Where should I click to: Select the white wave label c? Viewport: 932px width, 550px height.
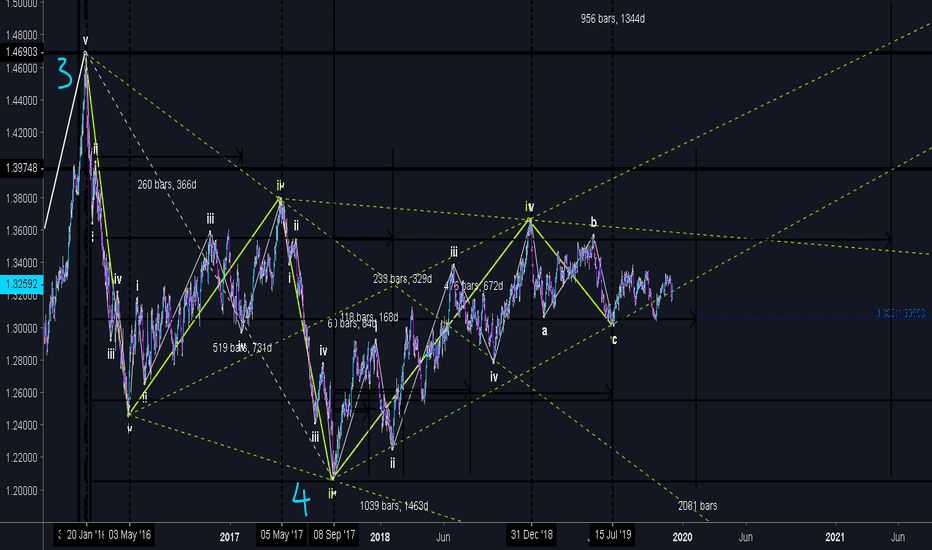[615, 339]
